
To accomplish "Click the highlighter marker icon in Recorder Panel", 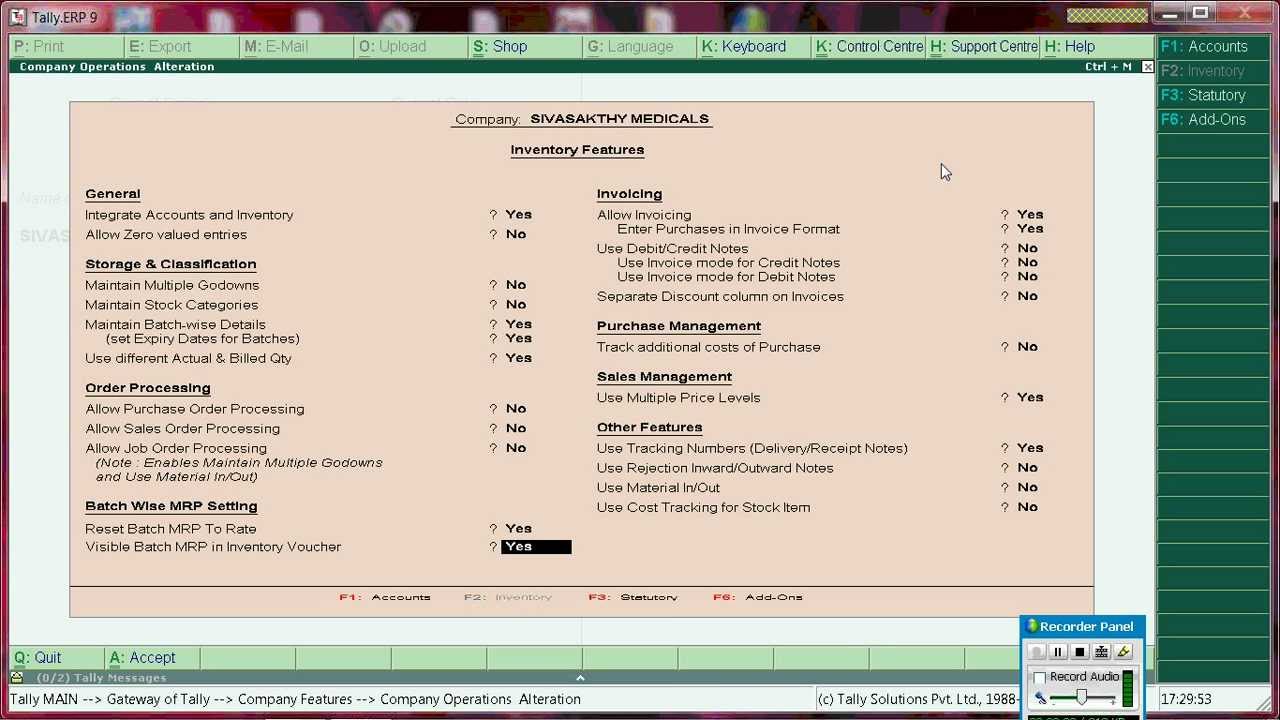I will (x=1124, y=652).
